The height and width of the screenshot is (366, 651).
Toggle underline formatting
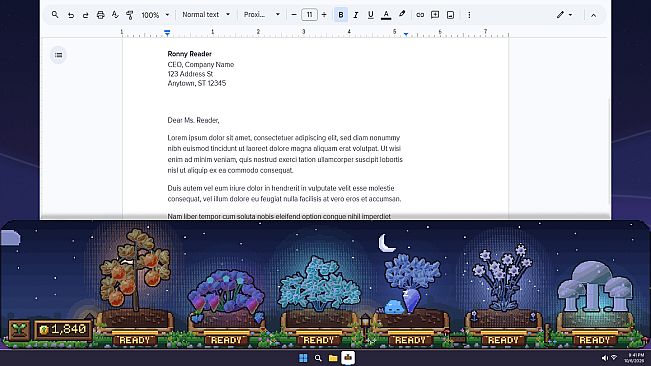pyautogui.click(x=371, y=15)
